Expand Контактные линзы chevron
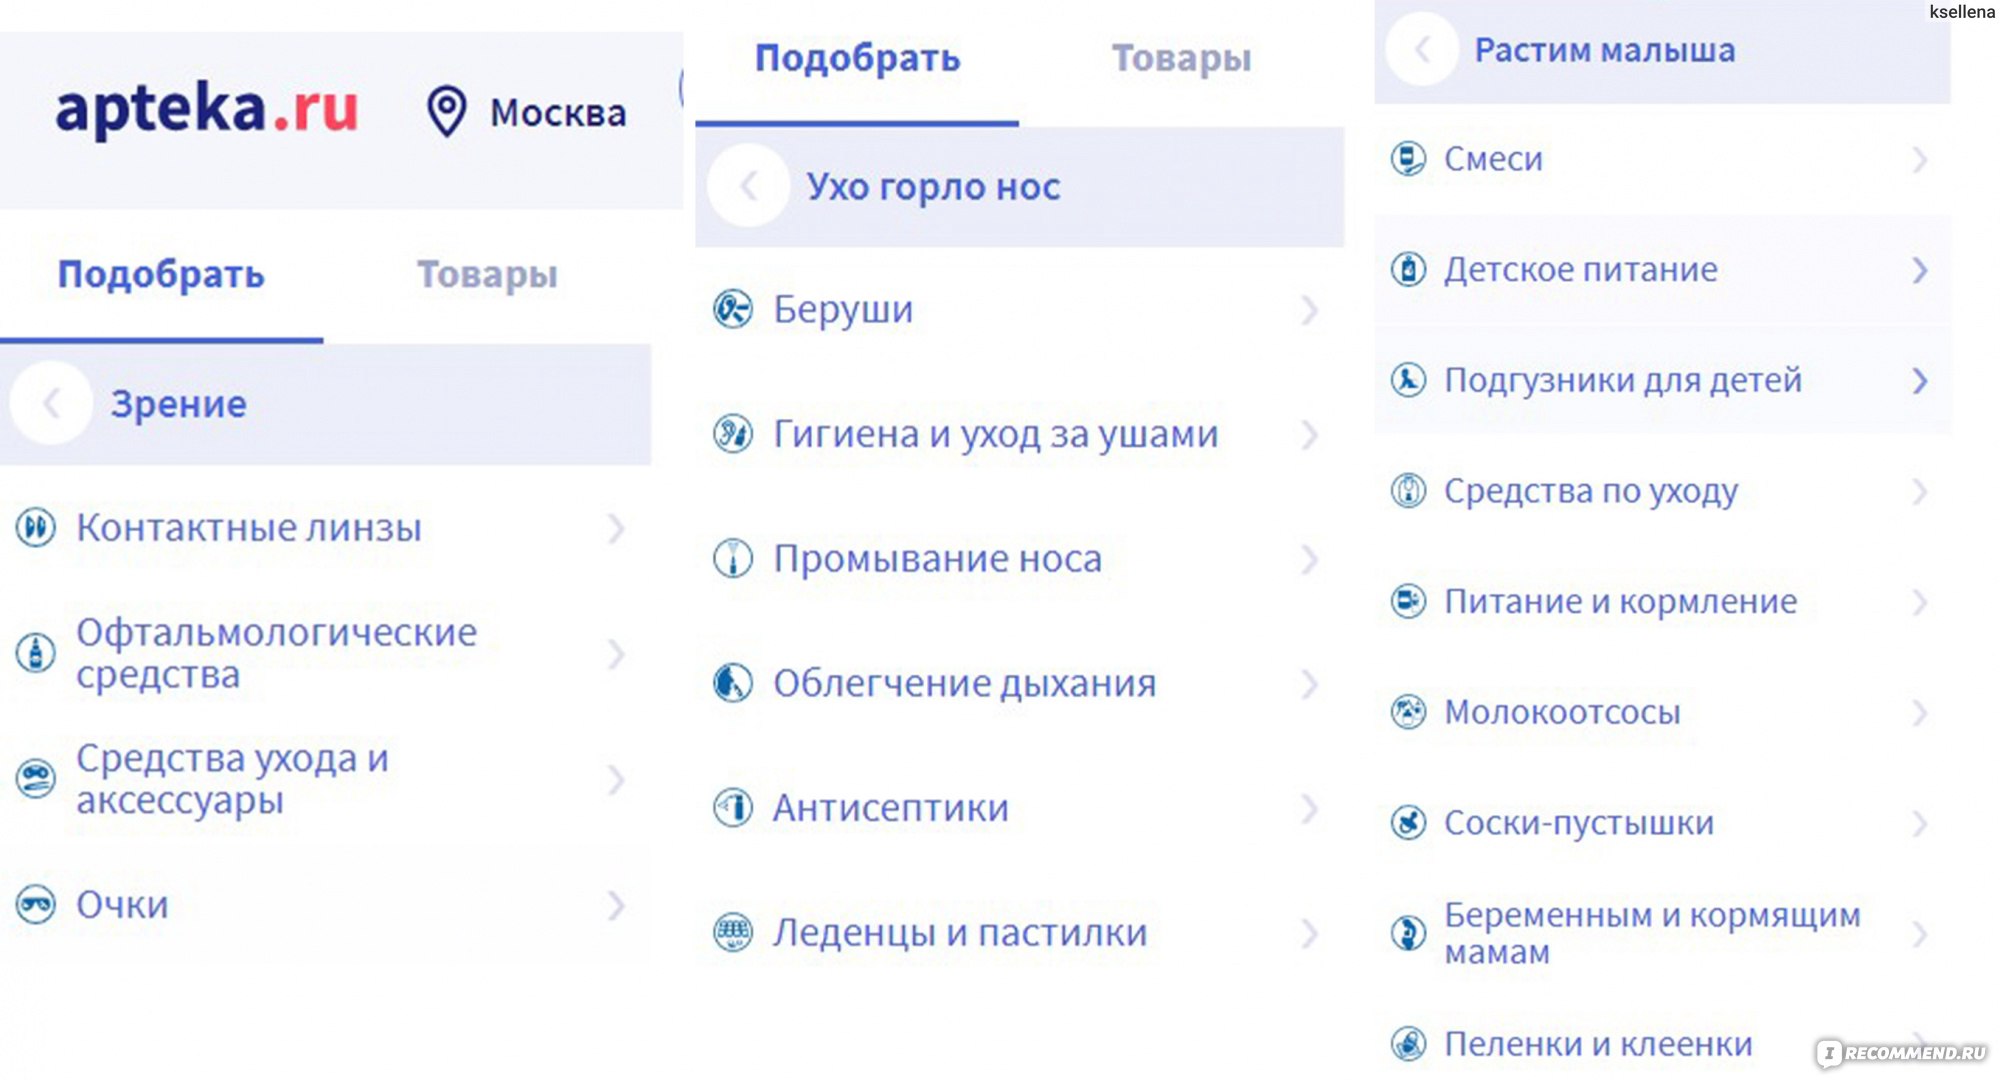This screenshot has height=1080, width=2000. click(x=616, y=528)
